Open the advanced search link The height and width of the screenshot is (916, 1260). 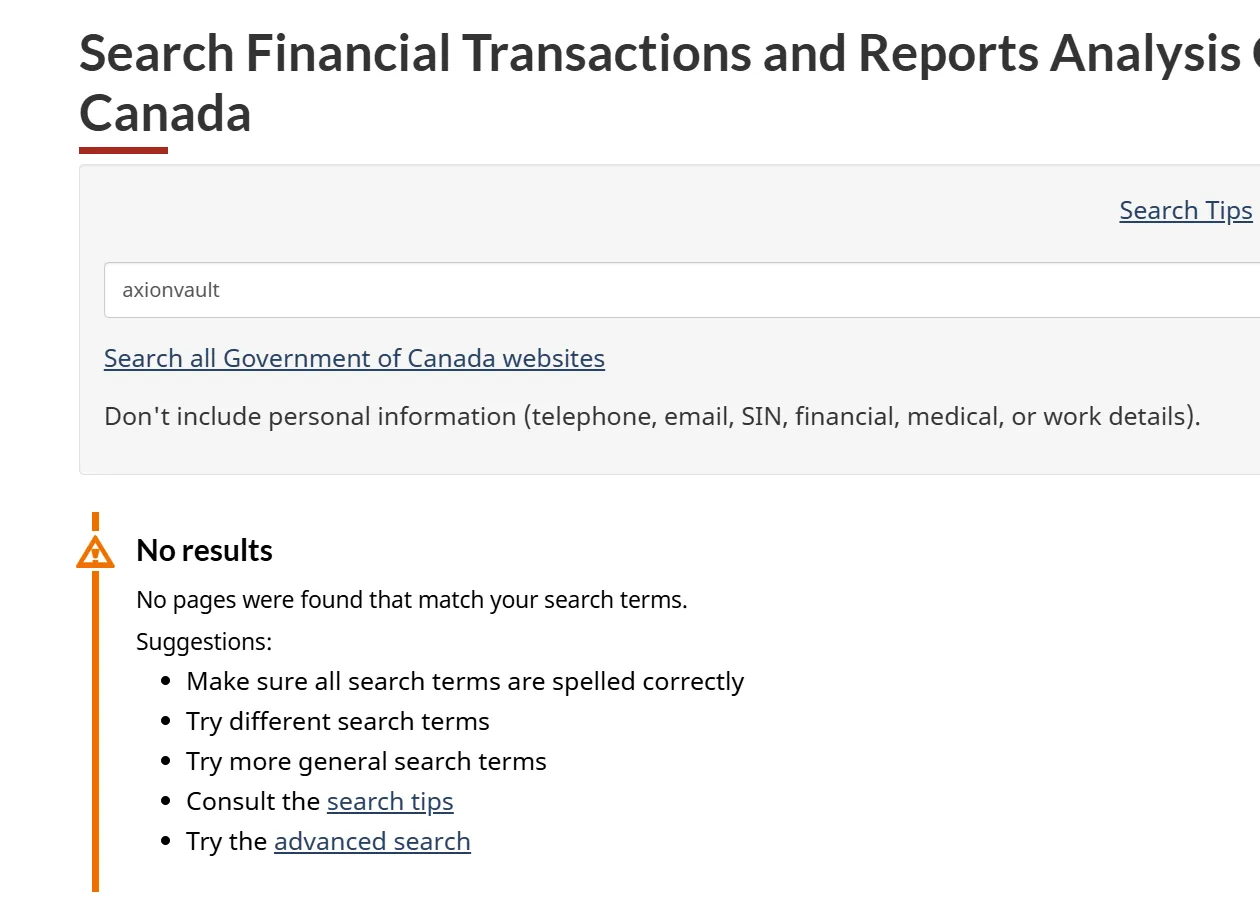click(372, 842)
